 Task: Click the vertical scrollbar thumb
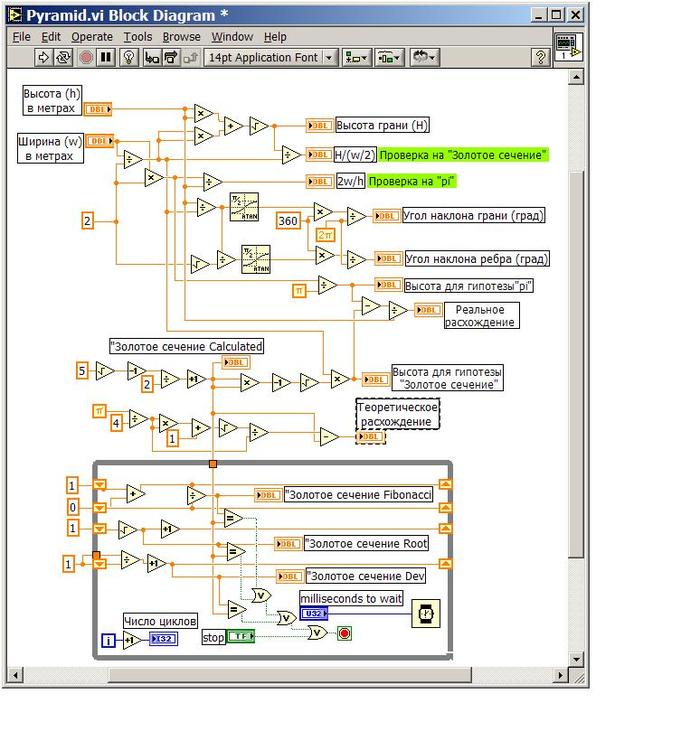tap(576, 365)
